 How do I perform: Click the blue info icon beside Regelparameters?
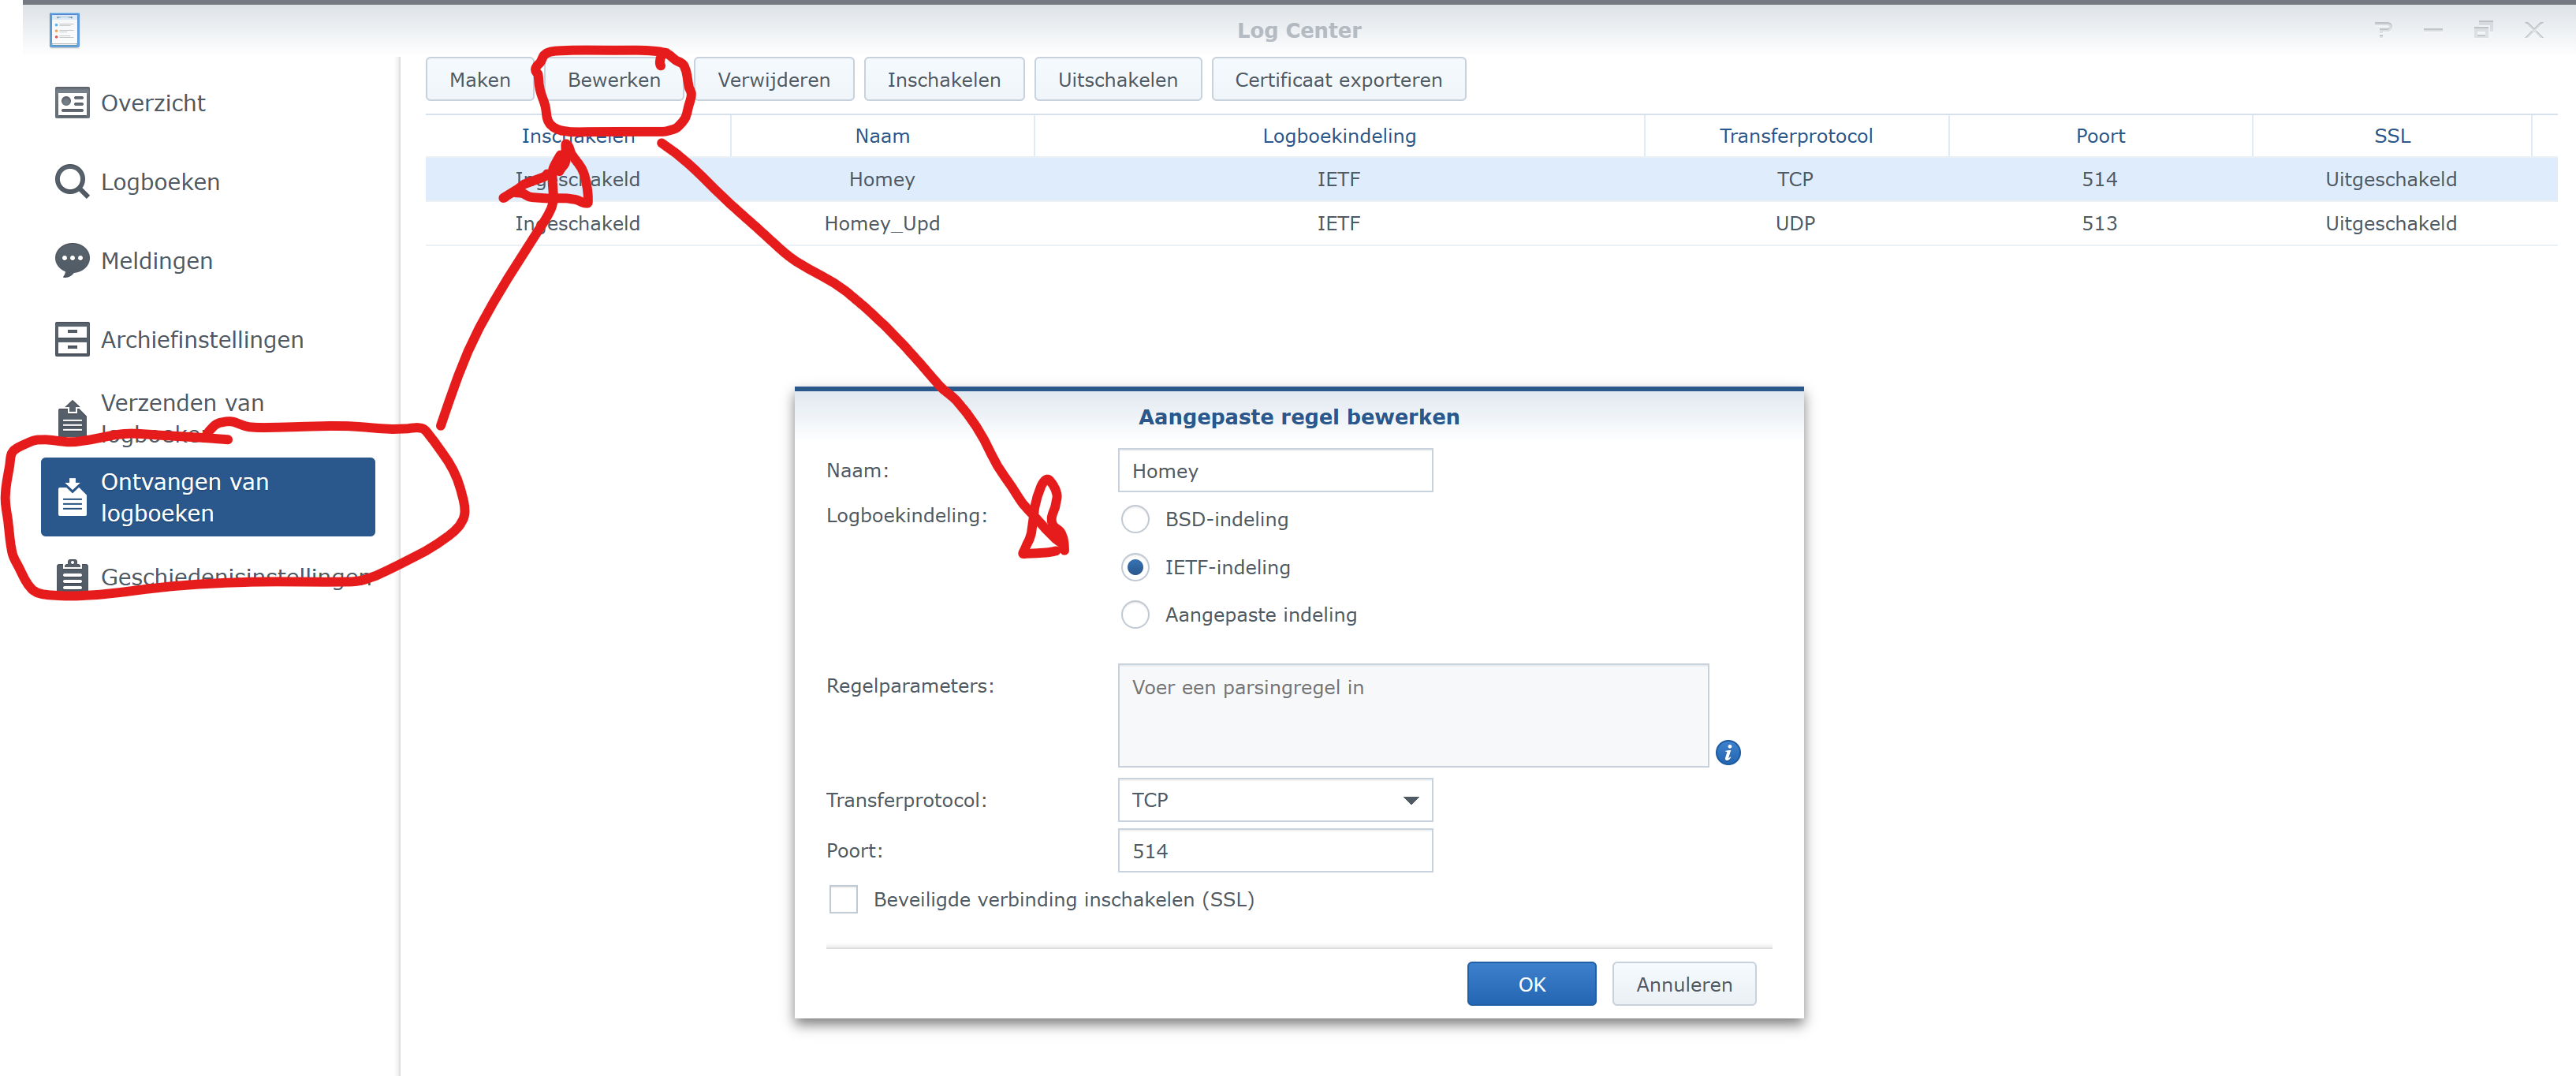pos(1727,753)
